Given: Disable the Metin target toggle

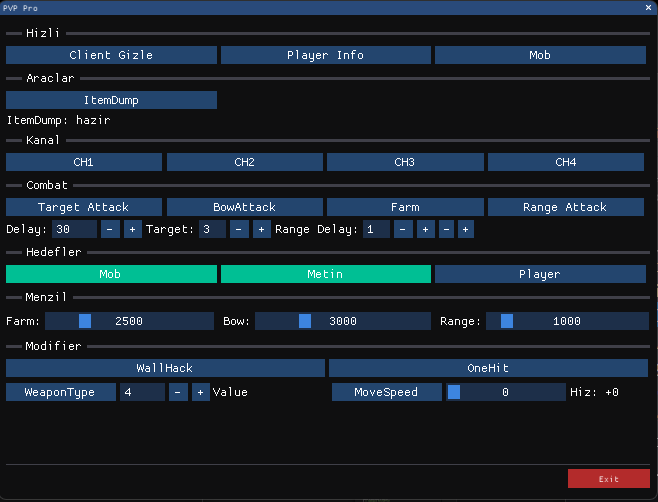Looking at the screenshot, I should click(325, 274).
